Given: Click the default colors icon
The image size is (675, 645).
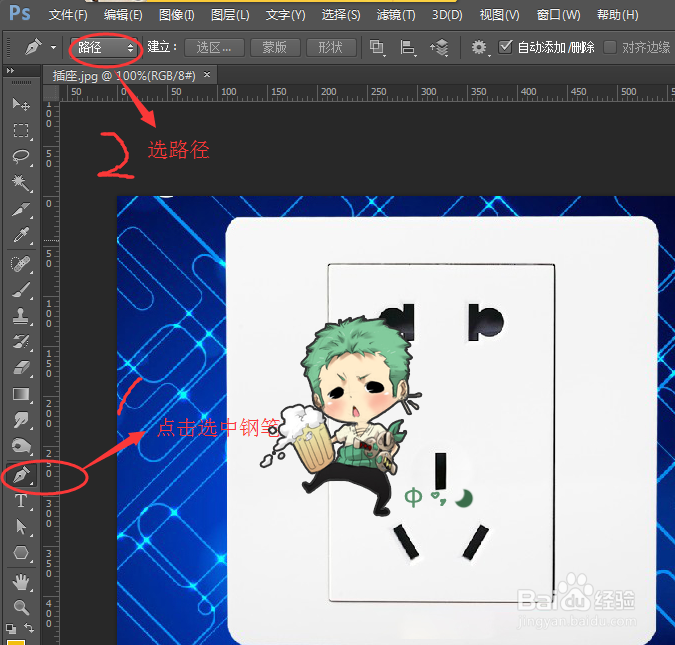Looking at the screenshot, I should [x=11, y=628].
